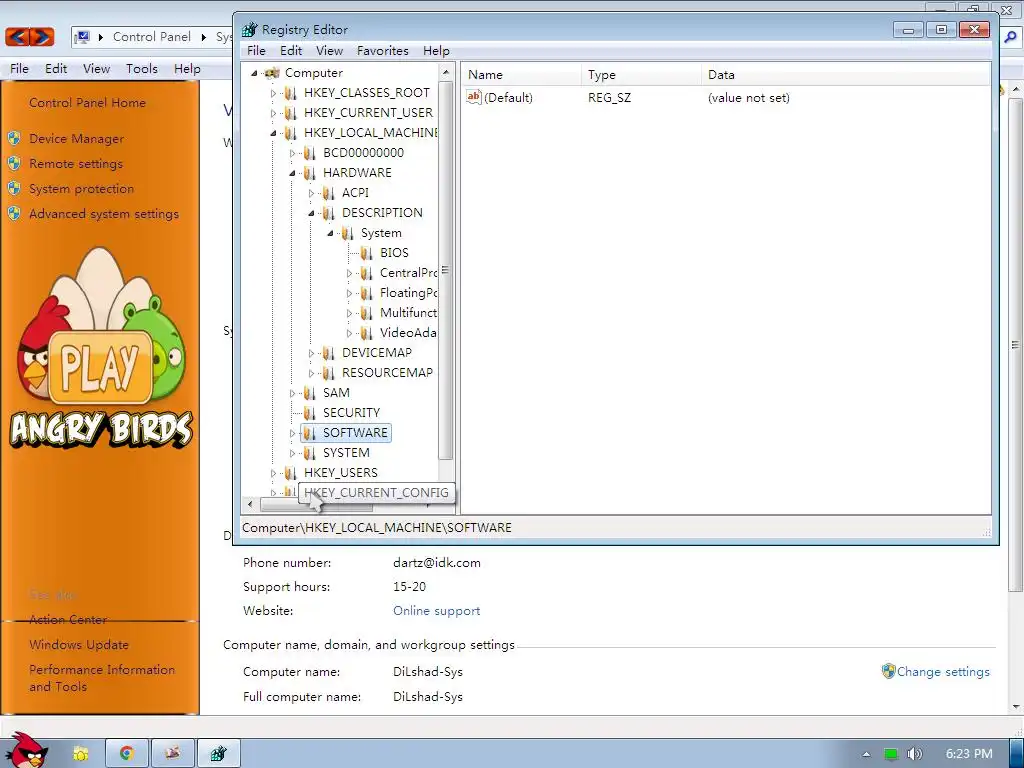Click the SECURITY key folder icon
Screen dimensions: 1024x768
pos(310,413)
